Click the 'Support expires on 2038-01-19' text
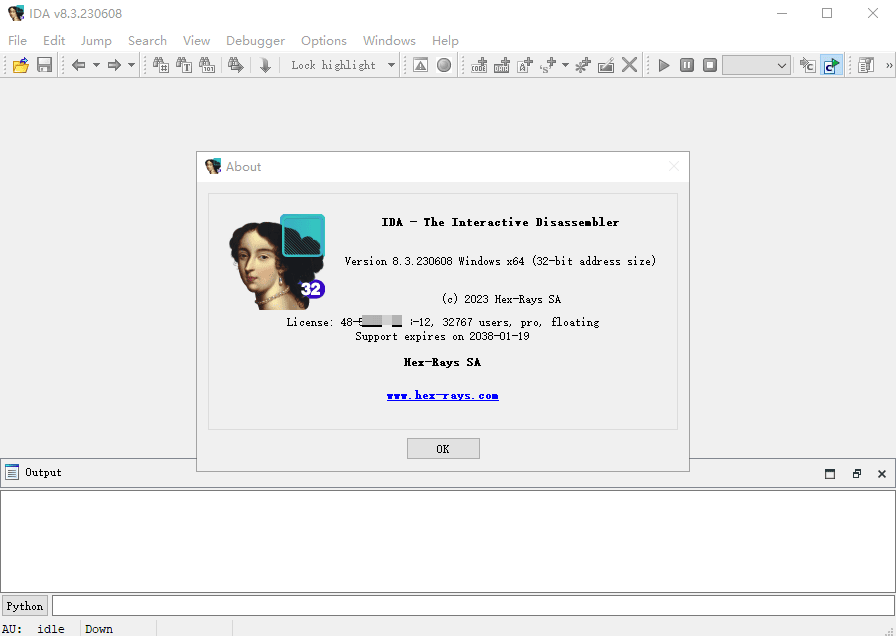 442,336
